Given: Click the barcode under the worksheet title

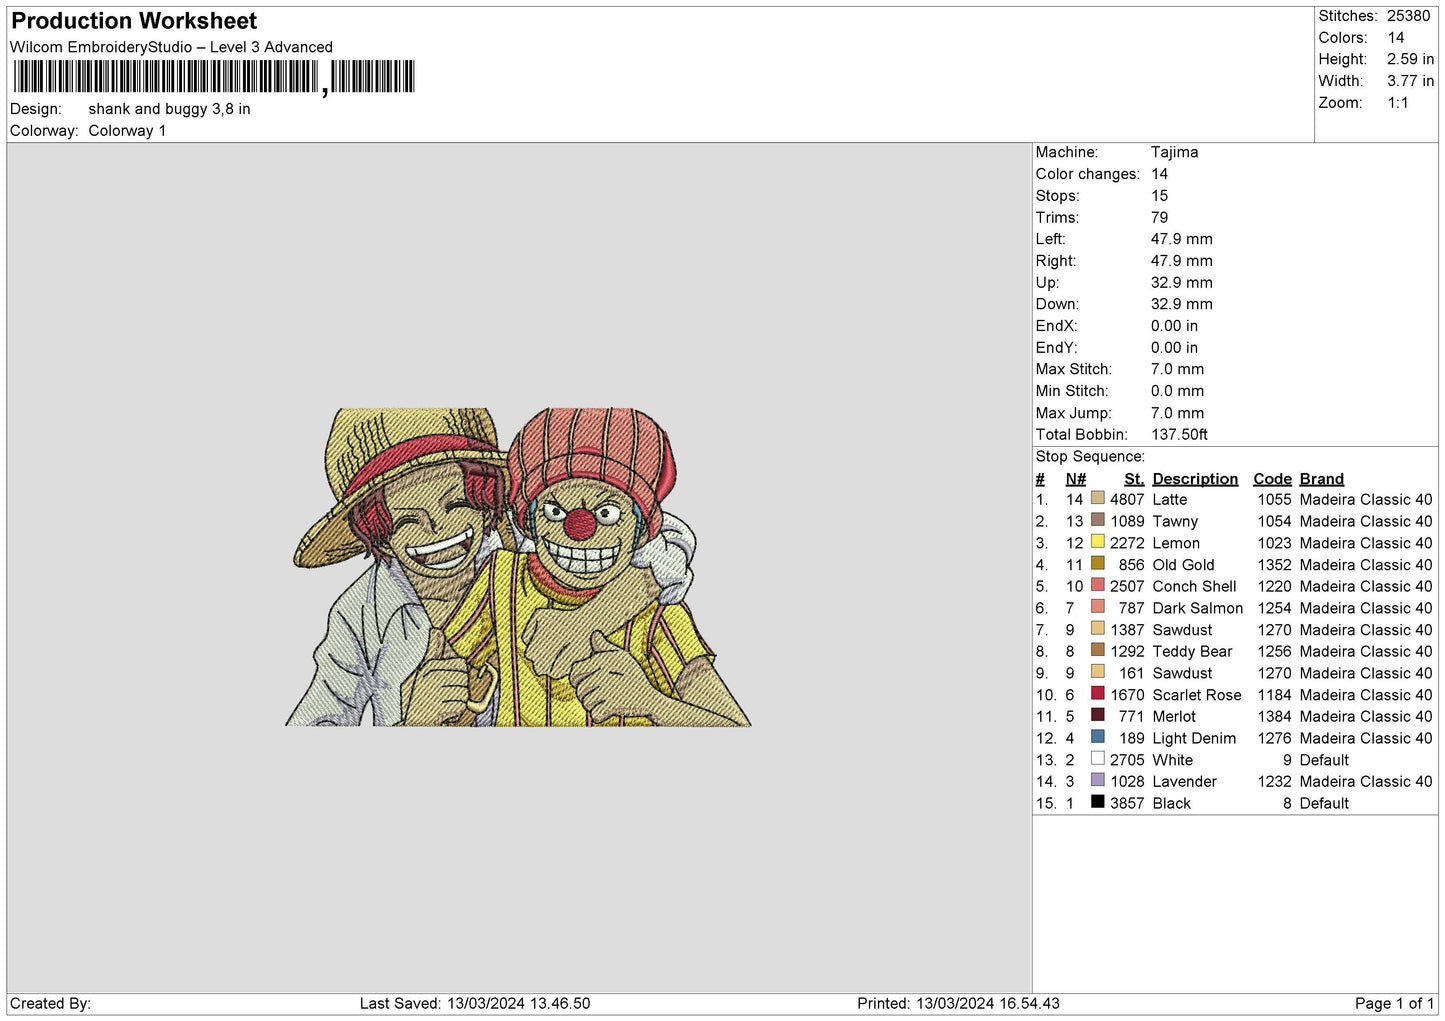Looking at the screenshot, I should pyautogui.click(x=213, y=77).
